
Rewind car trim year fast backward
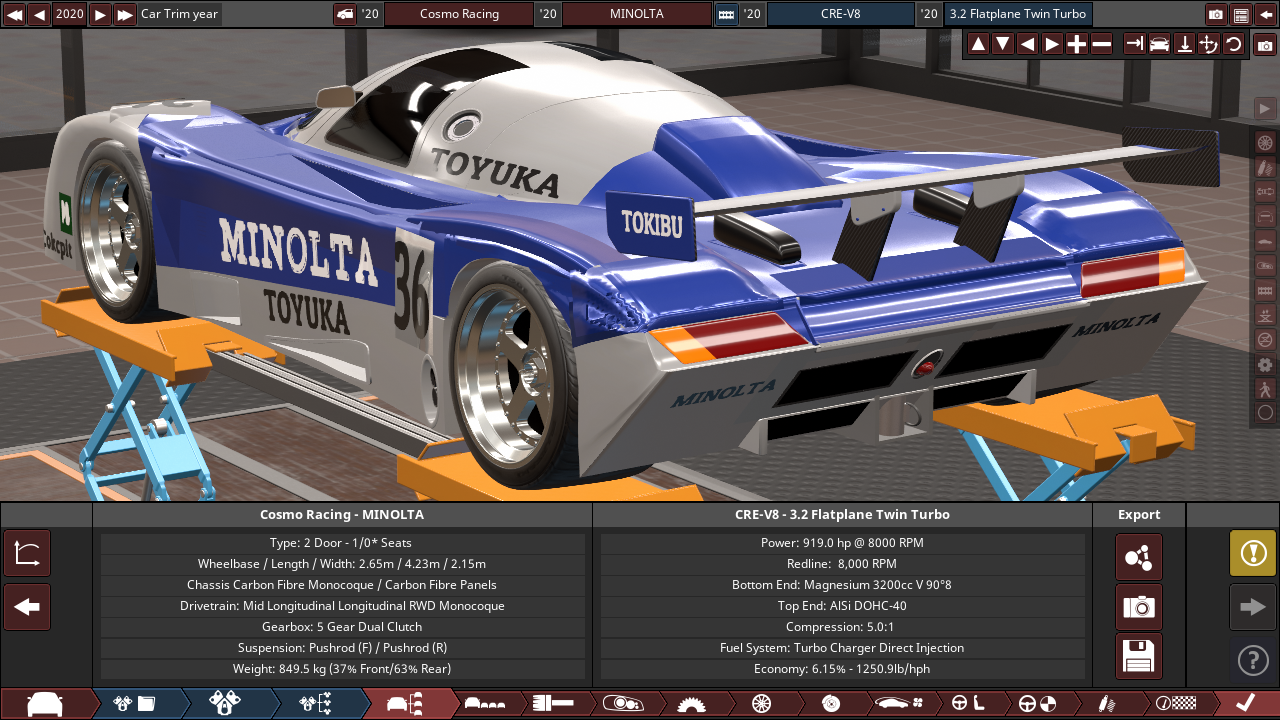[x=15, y=14]
